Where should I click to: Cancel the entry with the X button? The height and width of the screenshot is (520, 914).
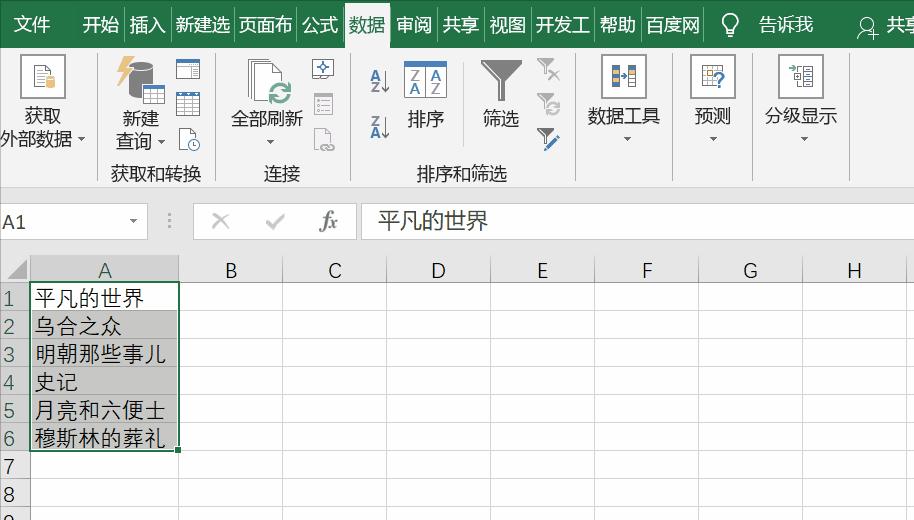[x=220, y=221]
